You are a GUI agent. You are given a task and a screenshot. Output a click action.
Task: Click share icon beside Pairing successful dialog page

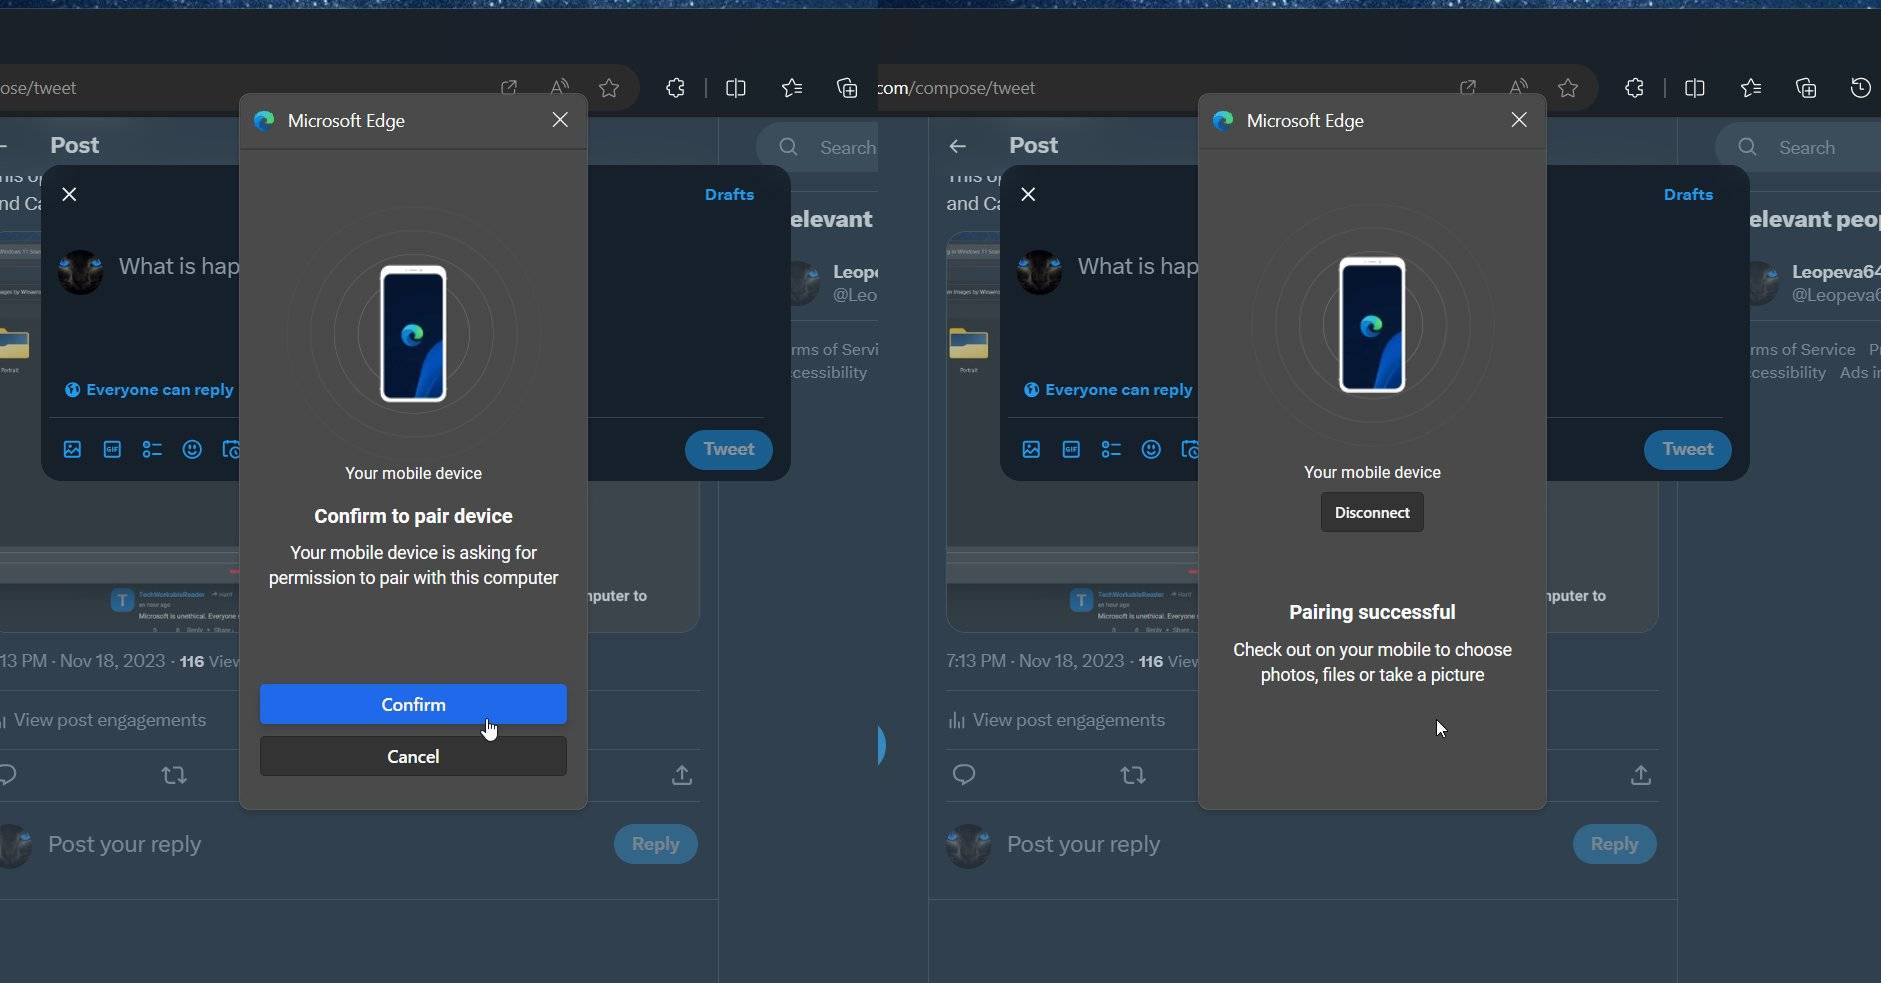[1641, 775]
